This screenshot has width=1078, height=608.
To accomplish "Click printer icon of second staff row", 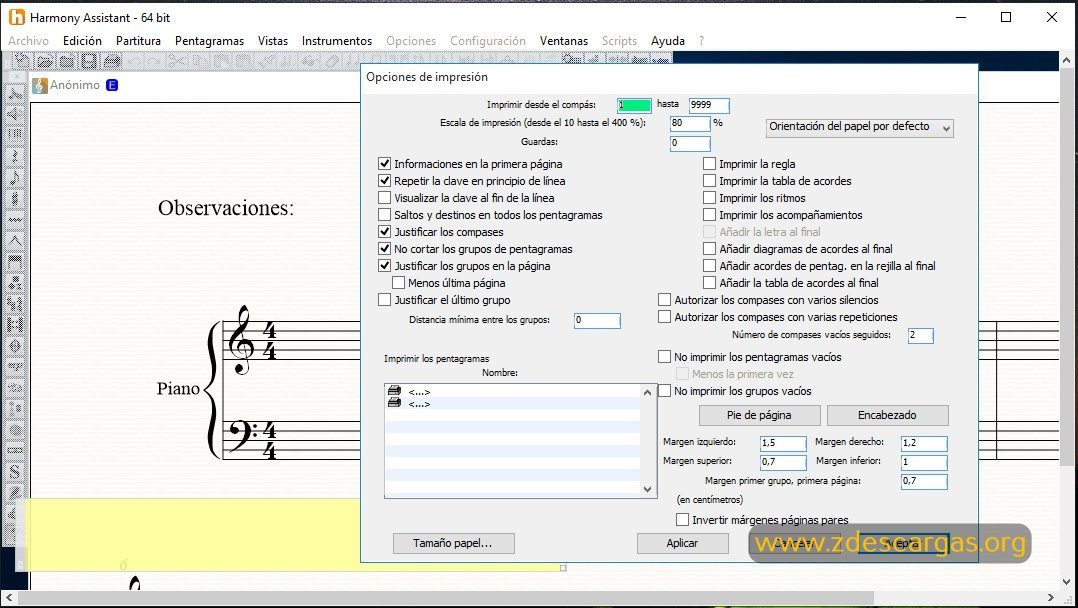I will 394,403.
